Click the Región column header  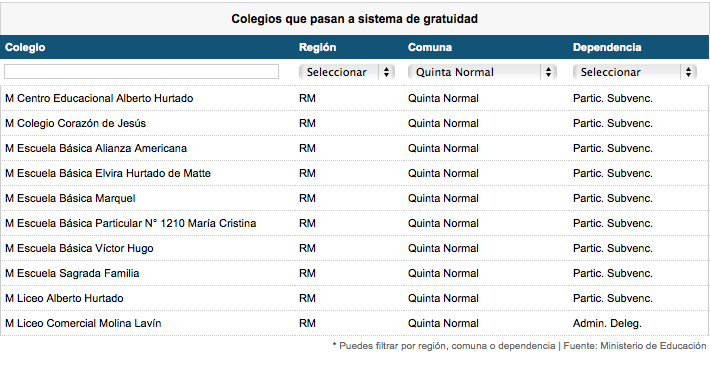pyautogui.click(x=317, y=47)
